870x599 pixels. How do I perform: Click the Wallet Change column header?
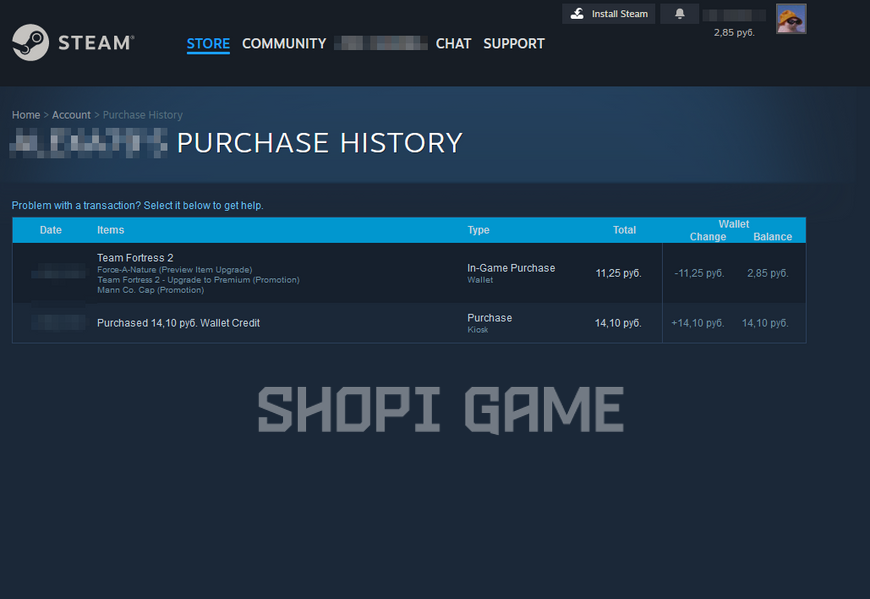point(707,237)
